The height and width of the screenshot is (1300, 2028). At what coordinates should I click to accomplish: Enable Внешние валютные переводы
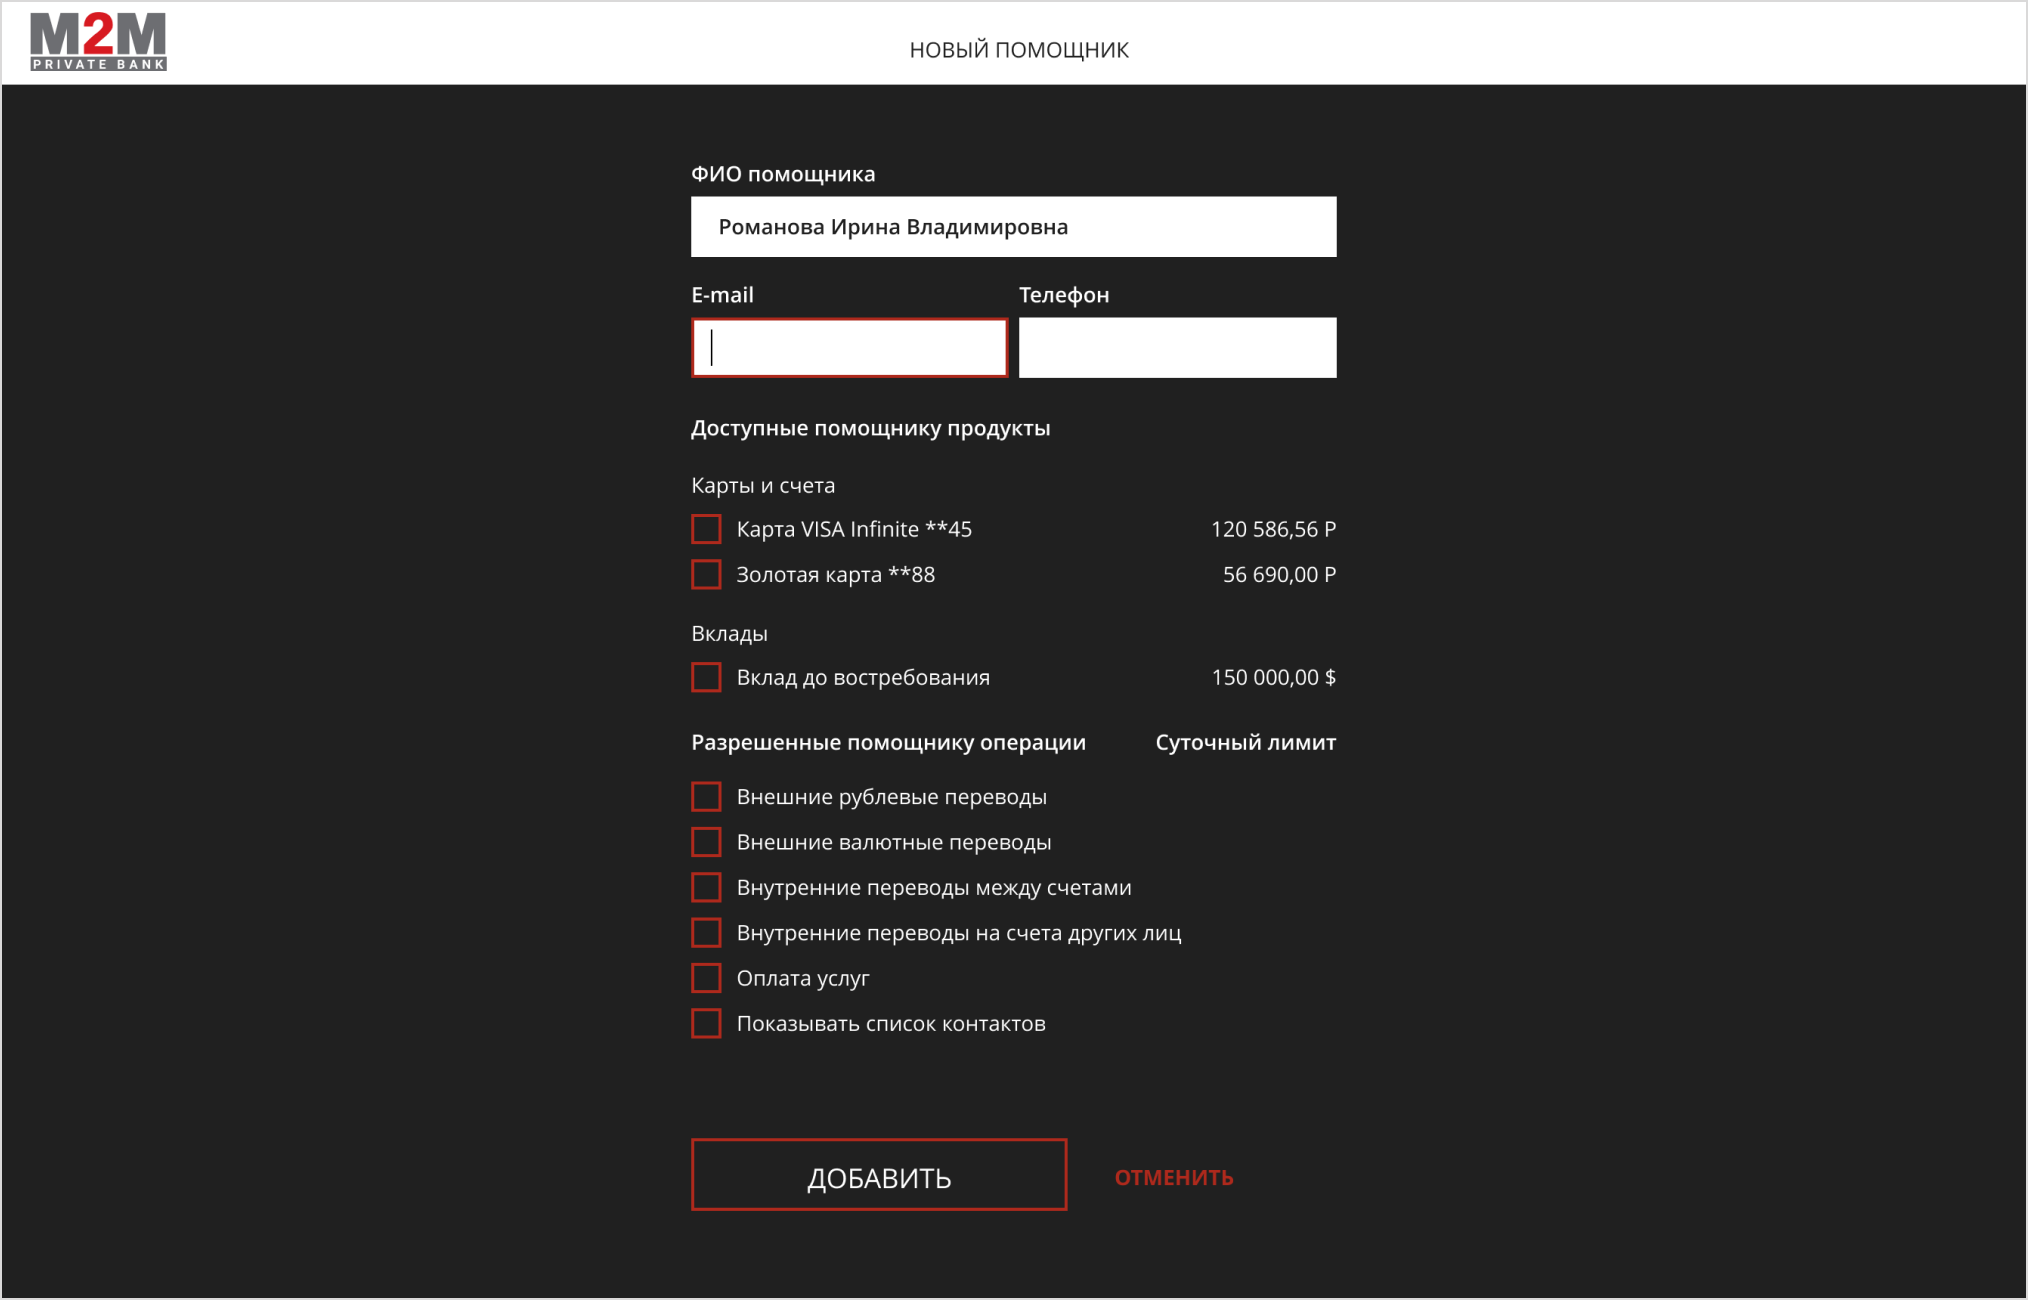[706, 842]
